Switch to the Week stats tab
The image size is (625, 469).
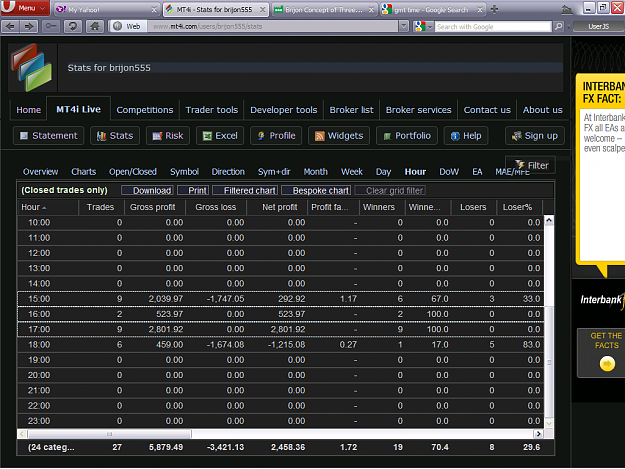click(x=352, y=172)
